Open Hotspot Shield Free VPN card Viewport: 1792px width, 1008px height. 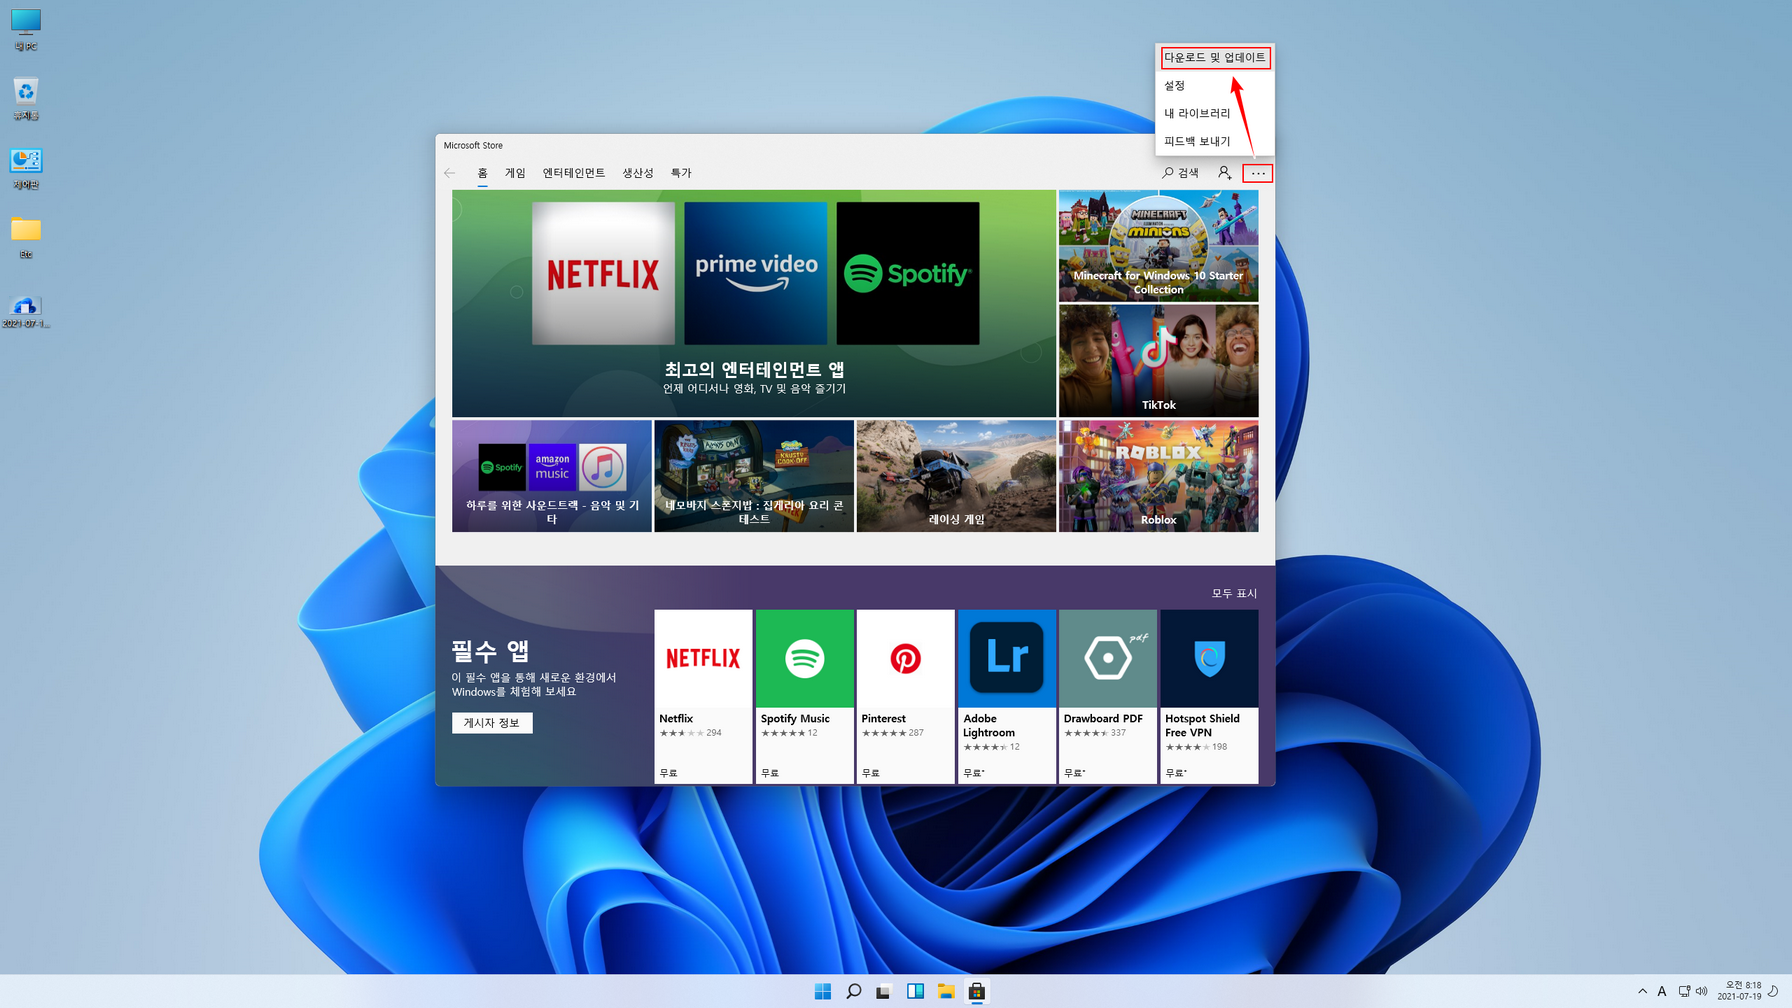tap(1209, 697)
